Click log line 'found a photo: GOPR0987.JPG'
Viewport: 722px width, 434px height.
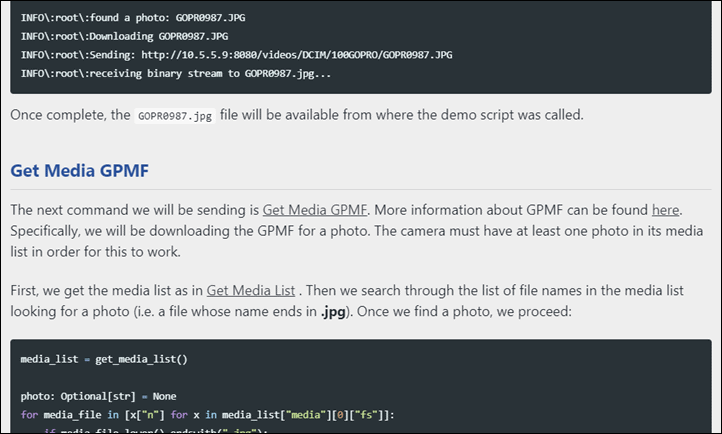pos(133,17)
